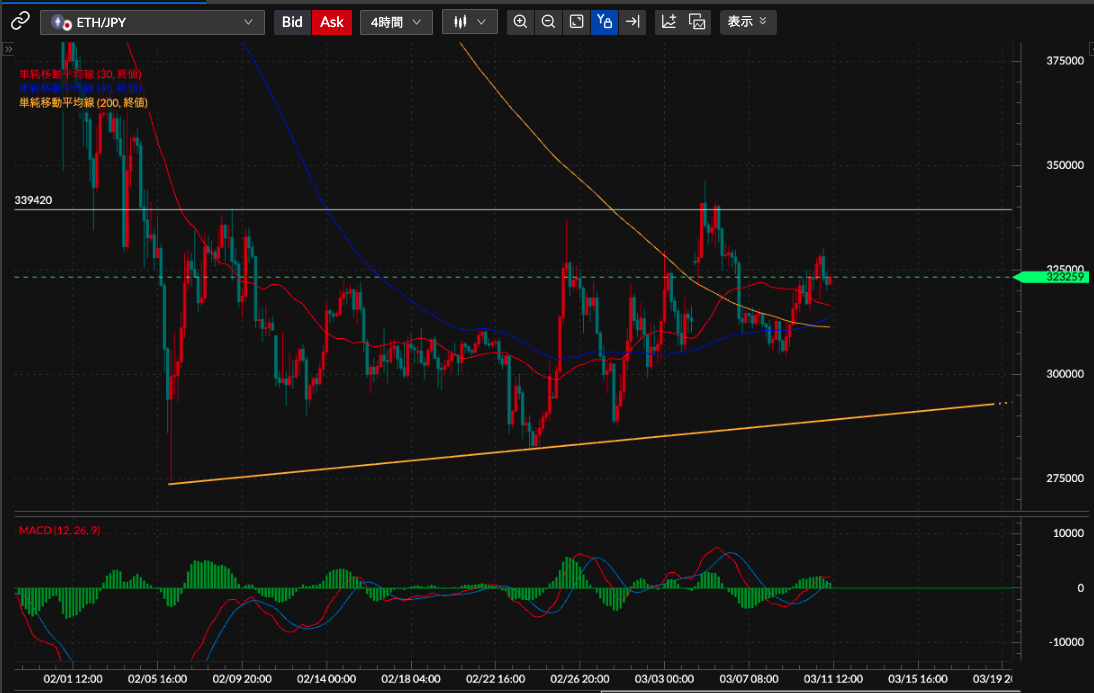Screen dimensions: 1094x693
Task: Select the MACD (12, 26, 9) indicator label
Action: [x=59, y=530]
